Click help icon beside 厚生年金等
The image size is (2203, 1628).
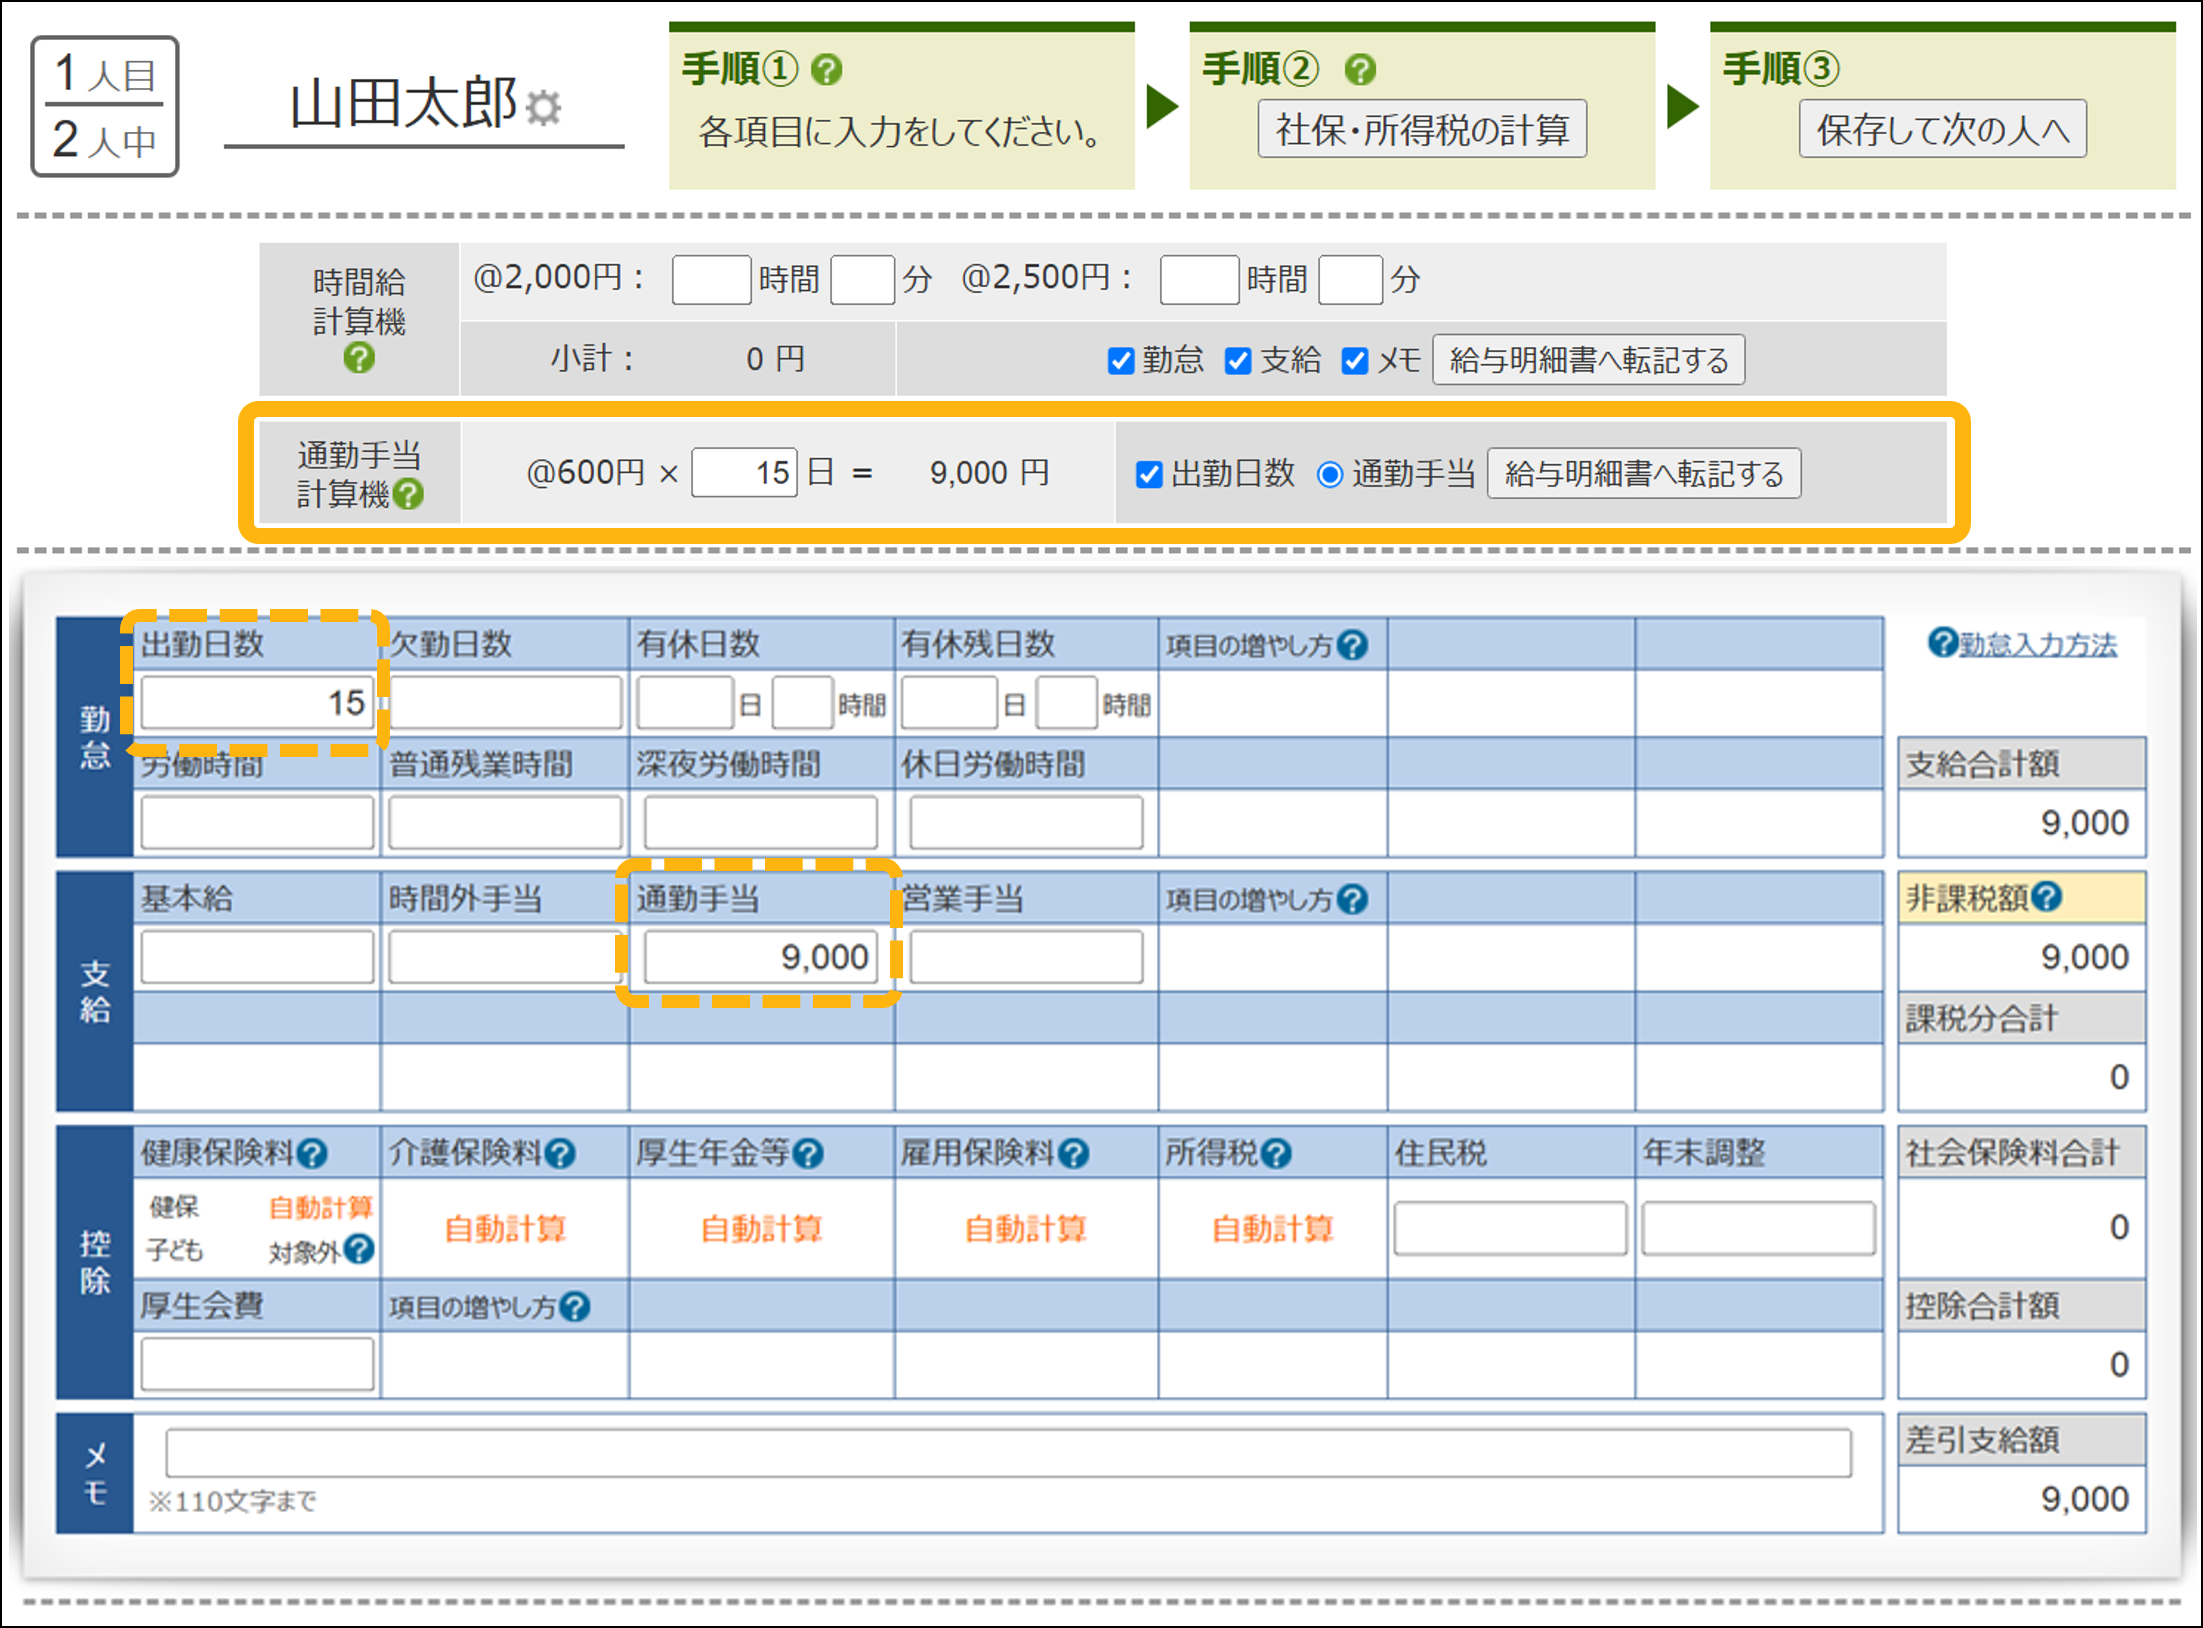[x=808, y=1154]
